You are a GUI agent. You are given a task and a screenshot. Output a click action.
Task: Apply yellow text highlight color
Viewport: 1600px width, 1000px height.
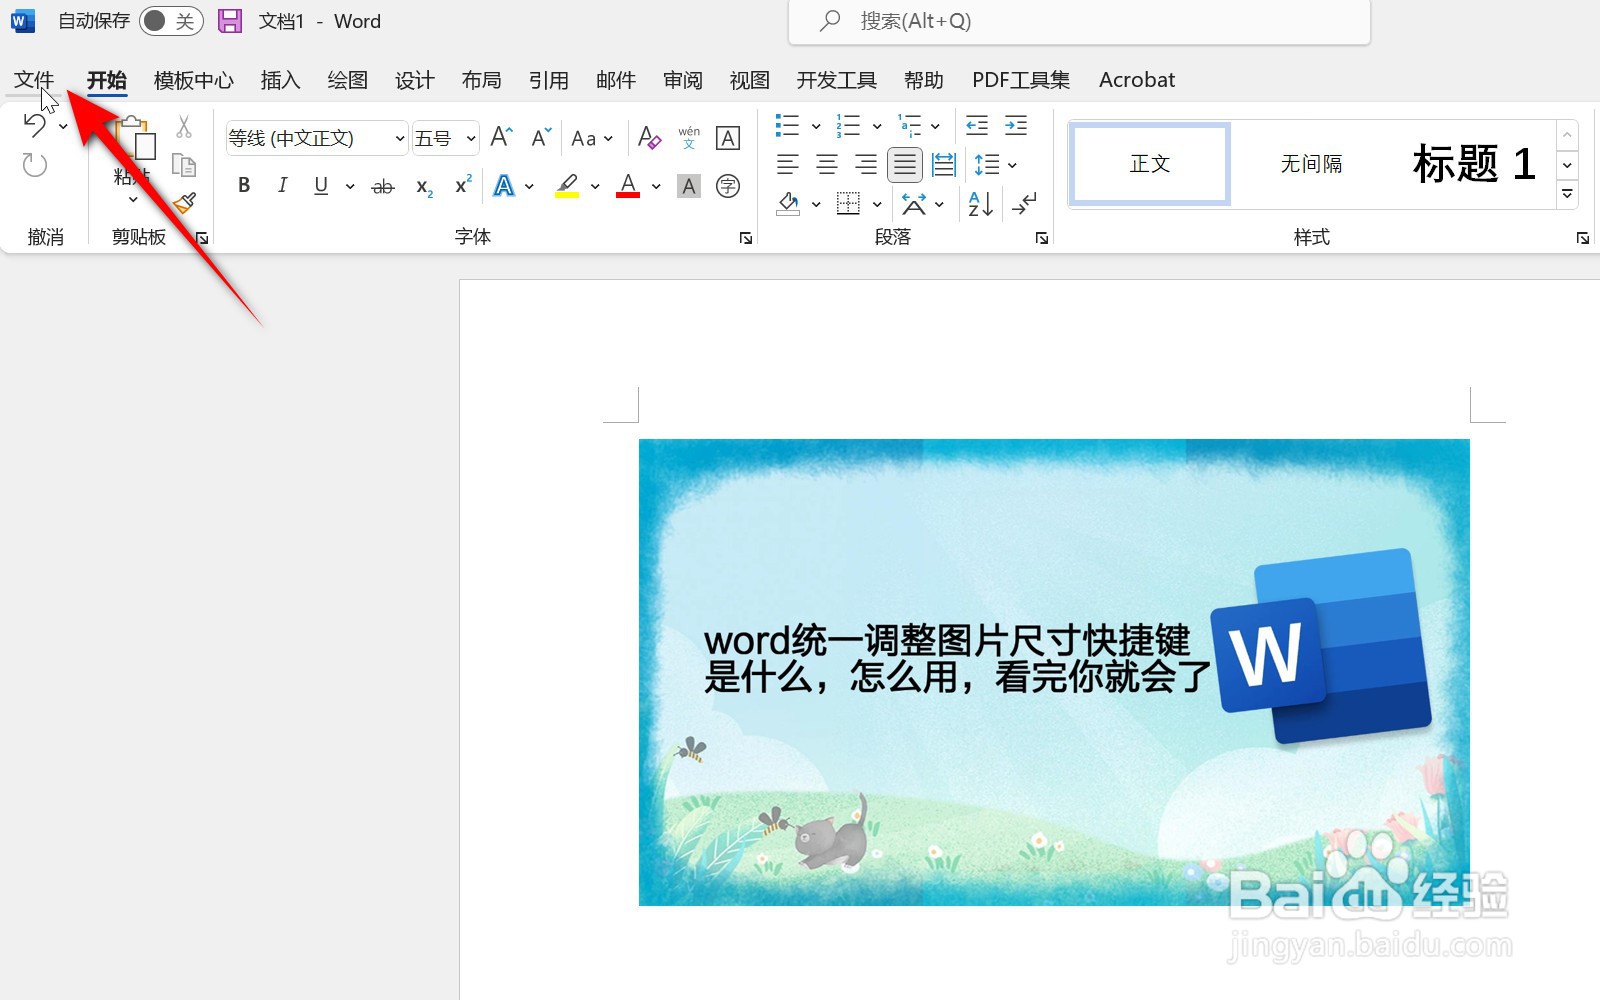pyautogui.click(x=568, y=186)
